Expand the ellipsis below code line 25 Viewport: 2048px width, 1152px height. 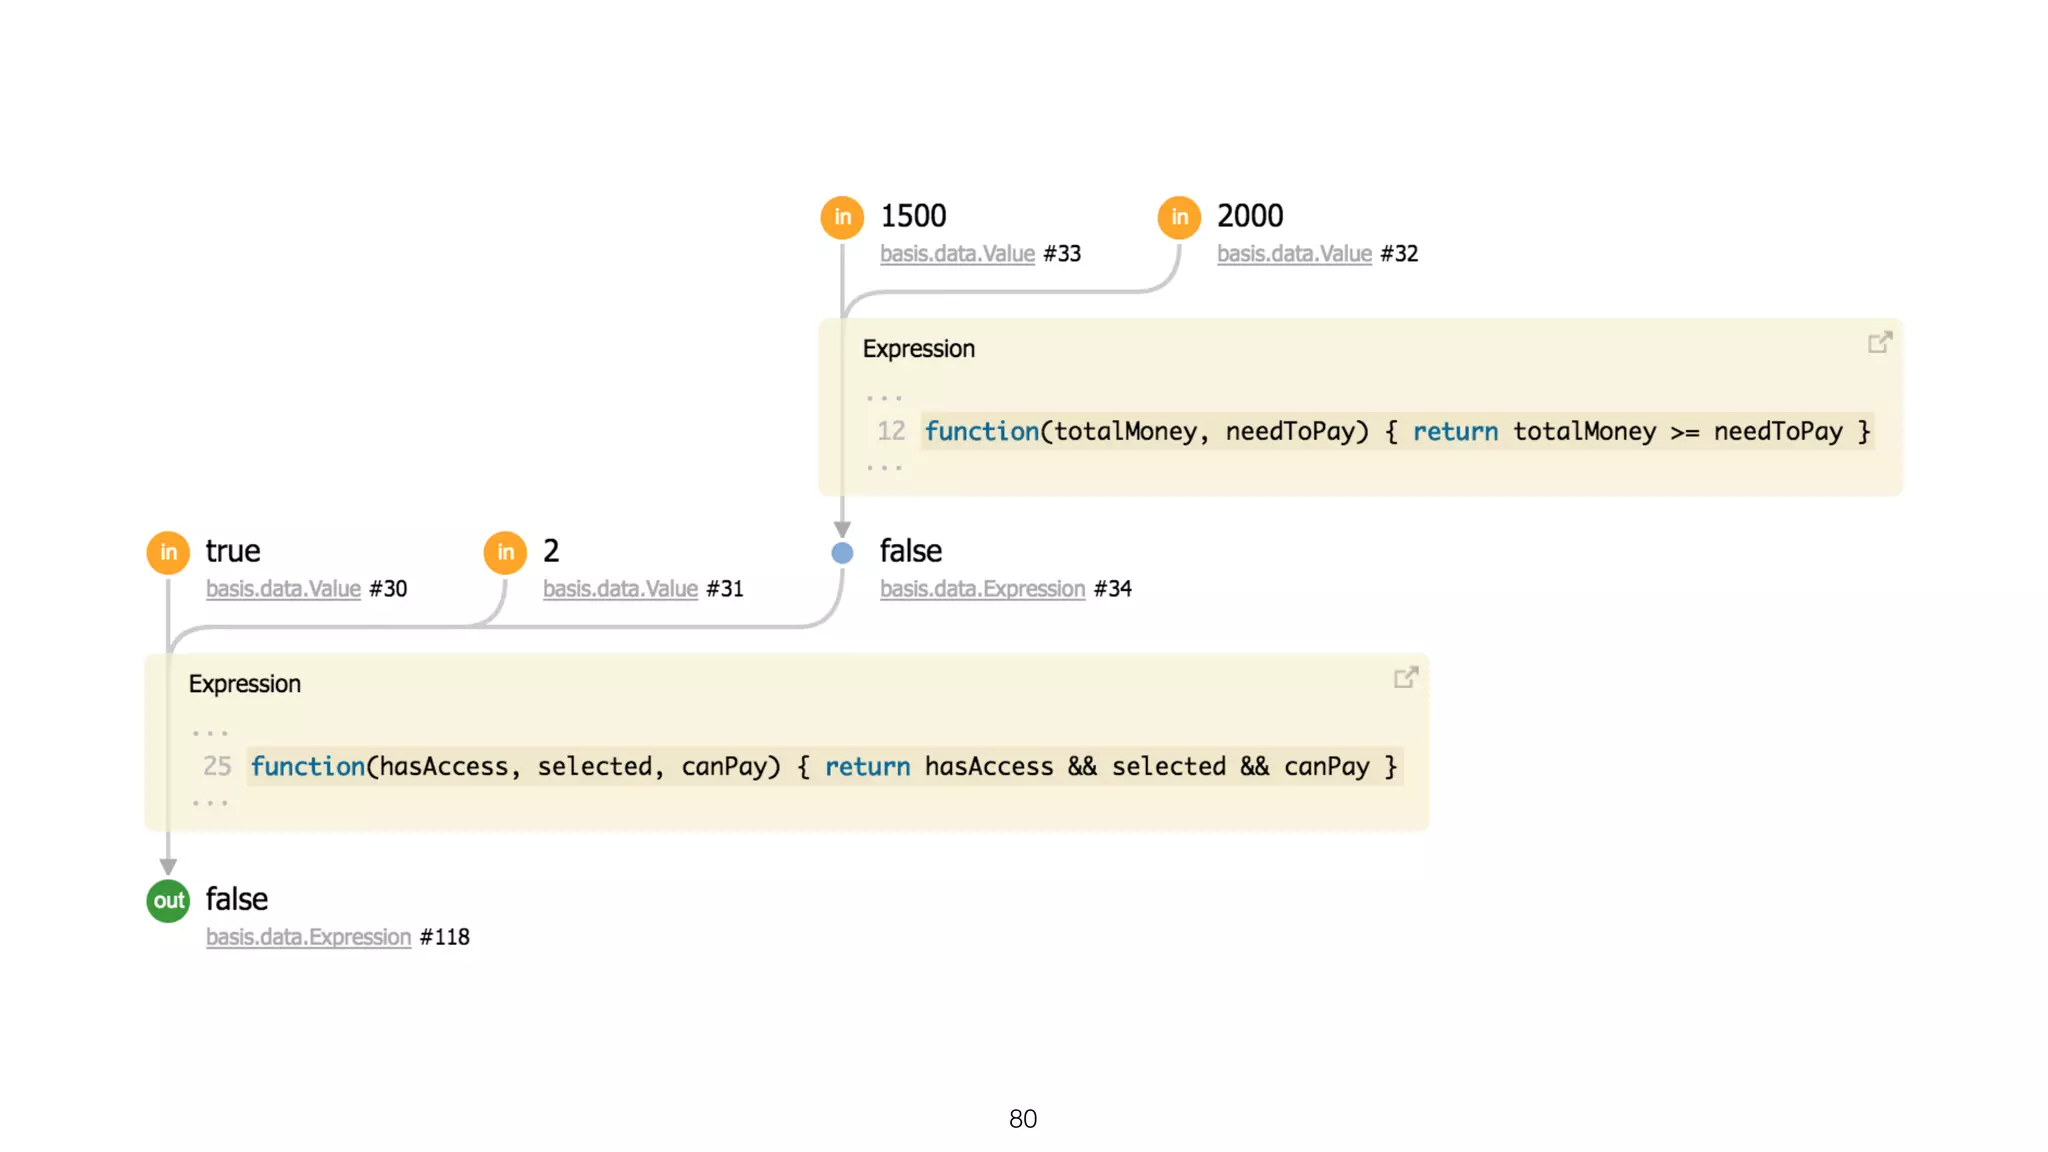pyautogui.click(x=210, y=802)
